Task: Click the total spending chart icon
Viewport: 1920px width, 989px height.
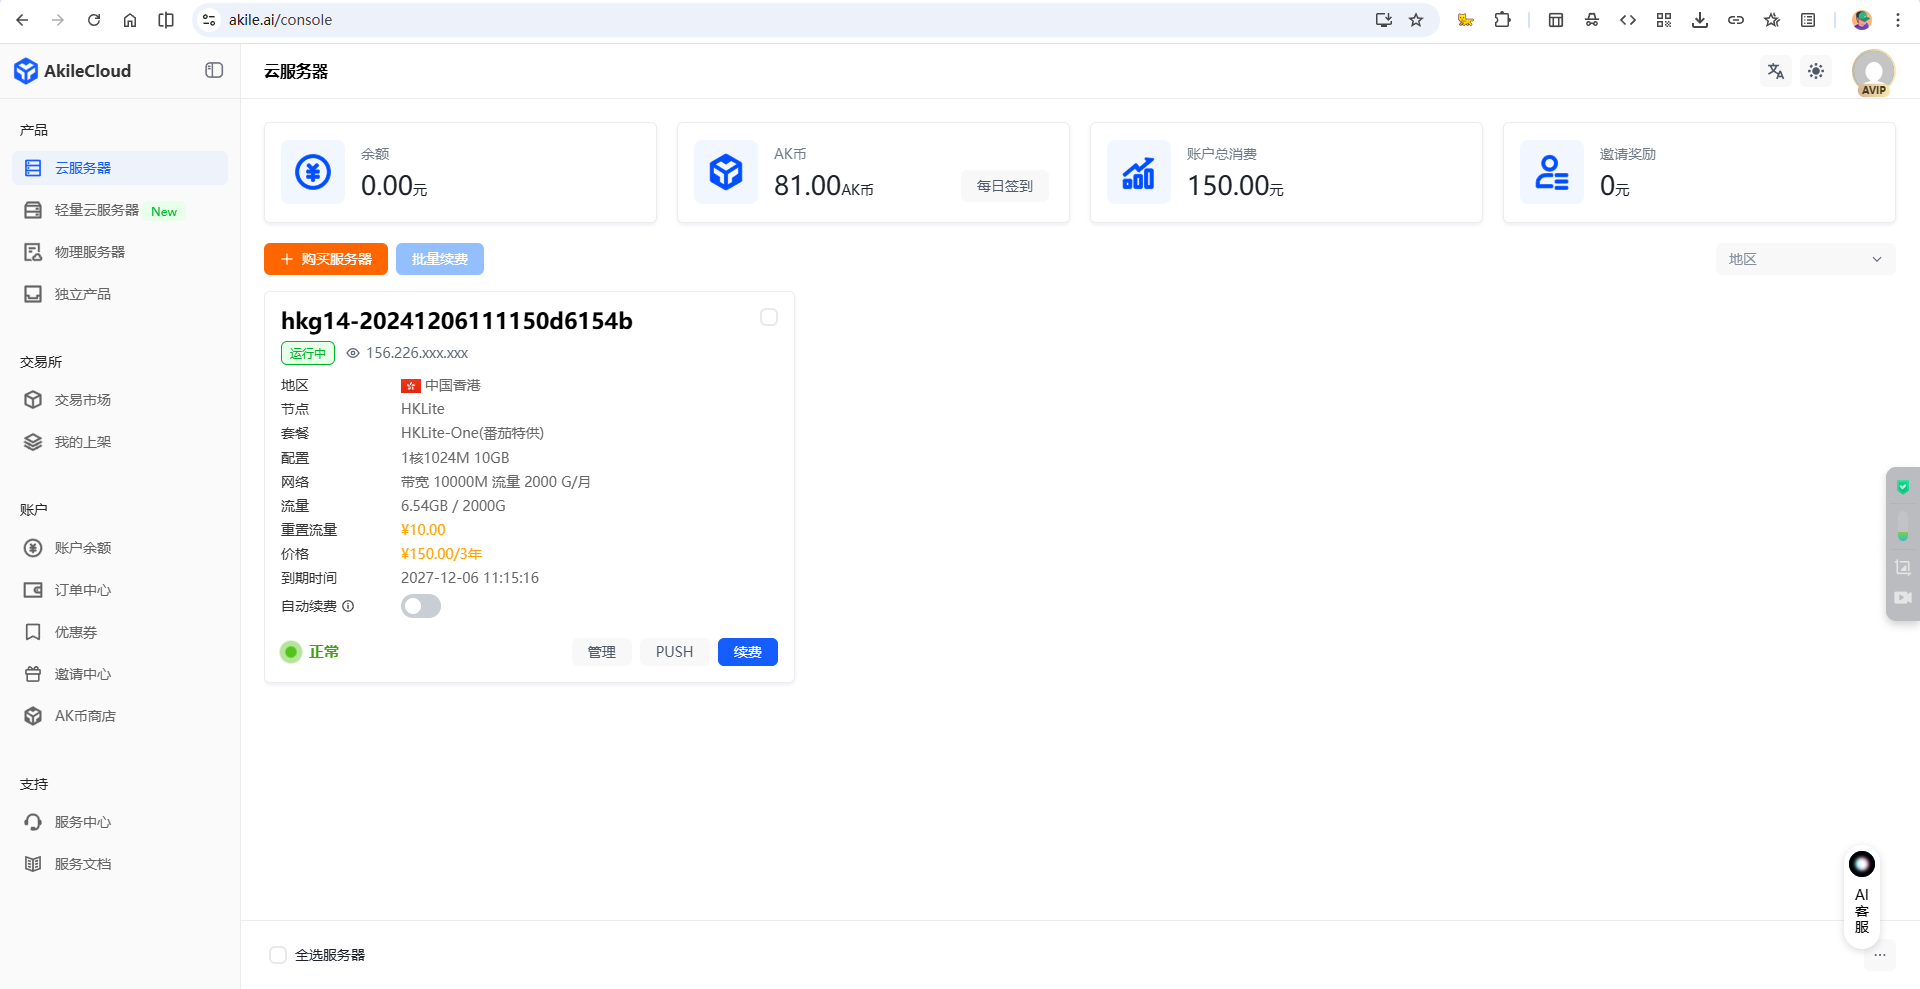Action: click(1139, 172)
